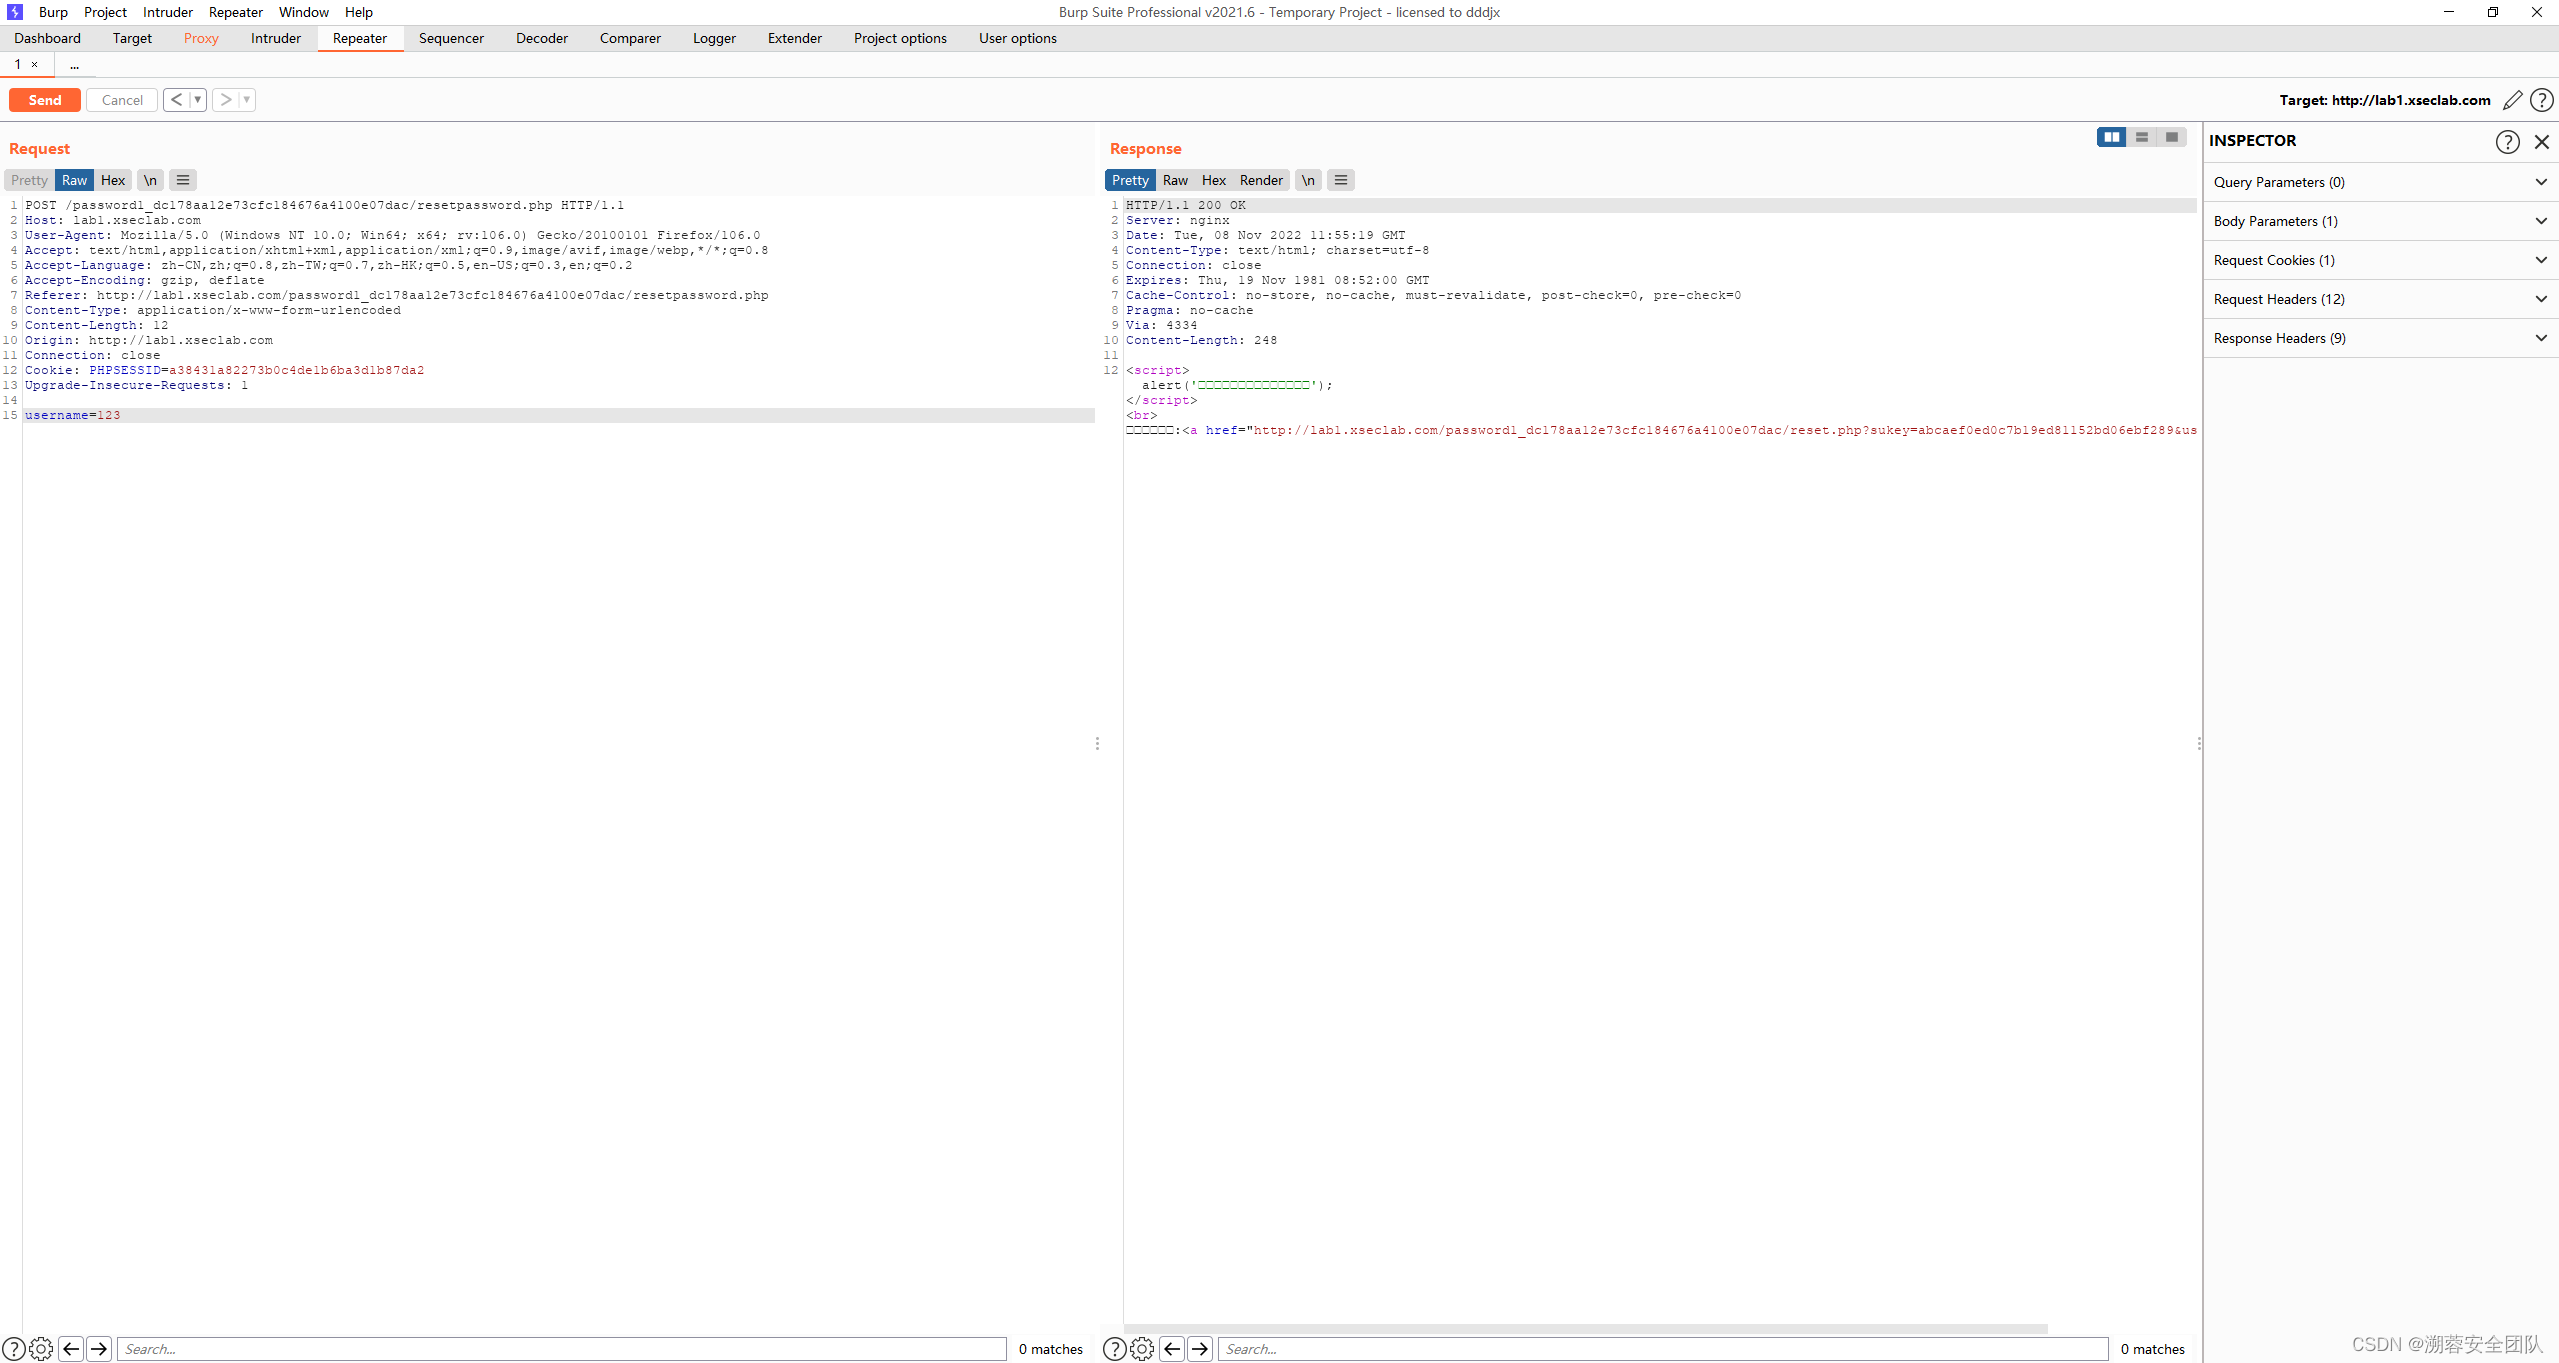Viewport: 2559px width, 1363px height.
Task: Toggle newline display in Request panel
Action: (x=150, y=180)
